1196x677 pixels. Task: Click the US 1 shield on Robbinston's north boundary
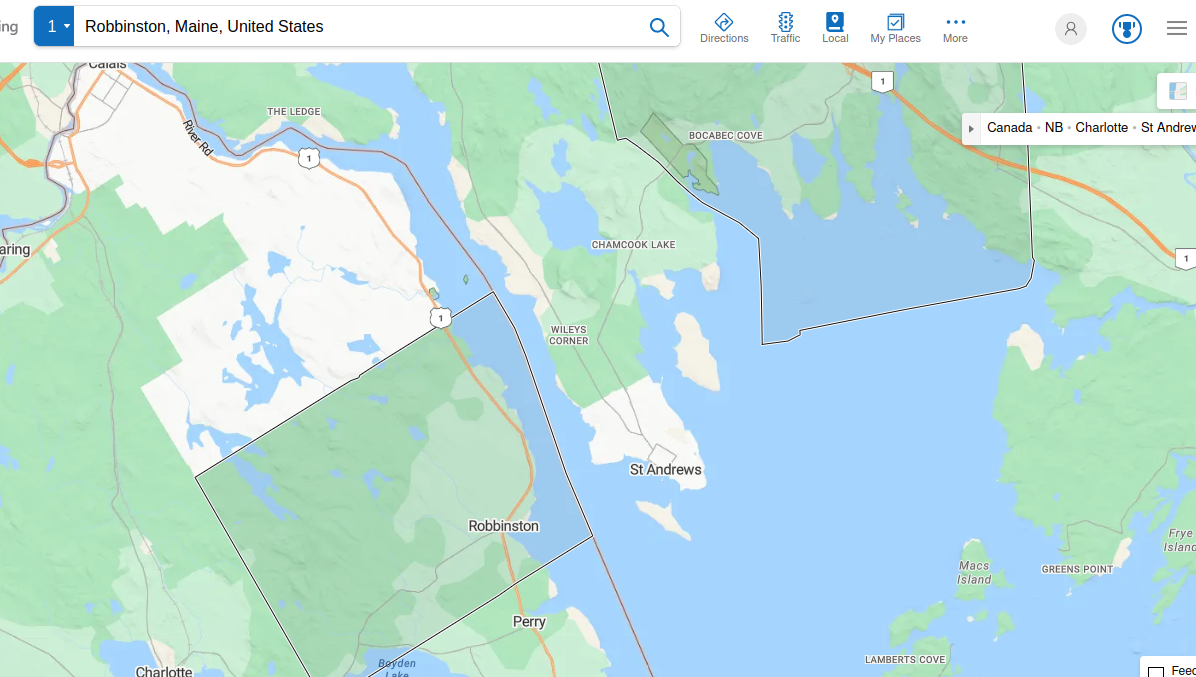440,318
